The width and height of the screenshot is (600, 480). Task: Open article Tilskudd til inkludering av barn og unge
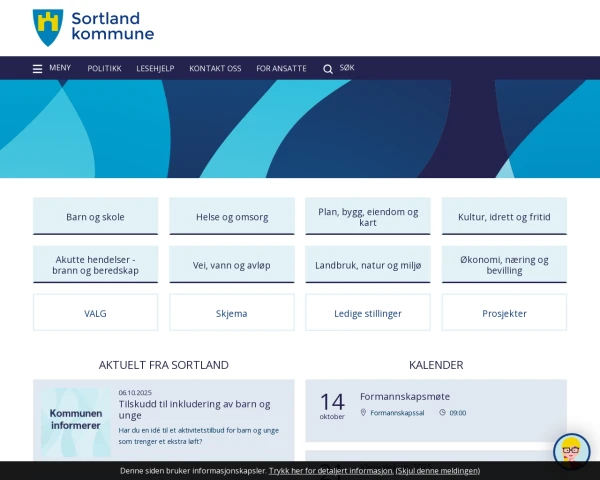tap(194, 409)
